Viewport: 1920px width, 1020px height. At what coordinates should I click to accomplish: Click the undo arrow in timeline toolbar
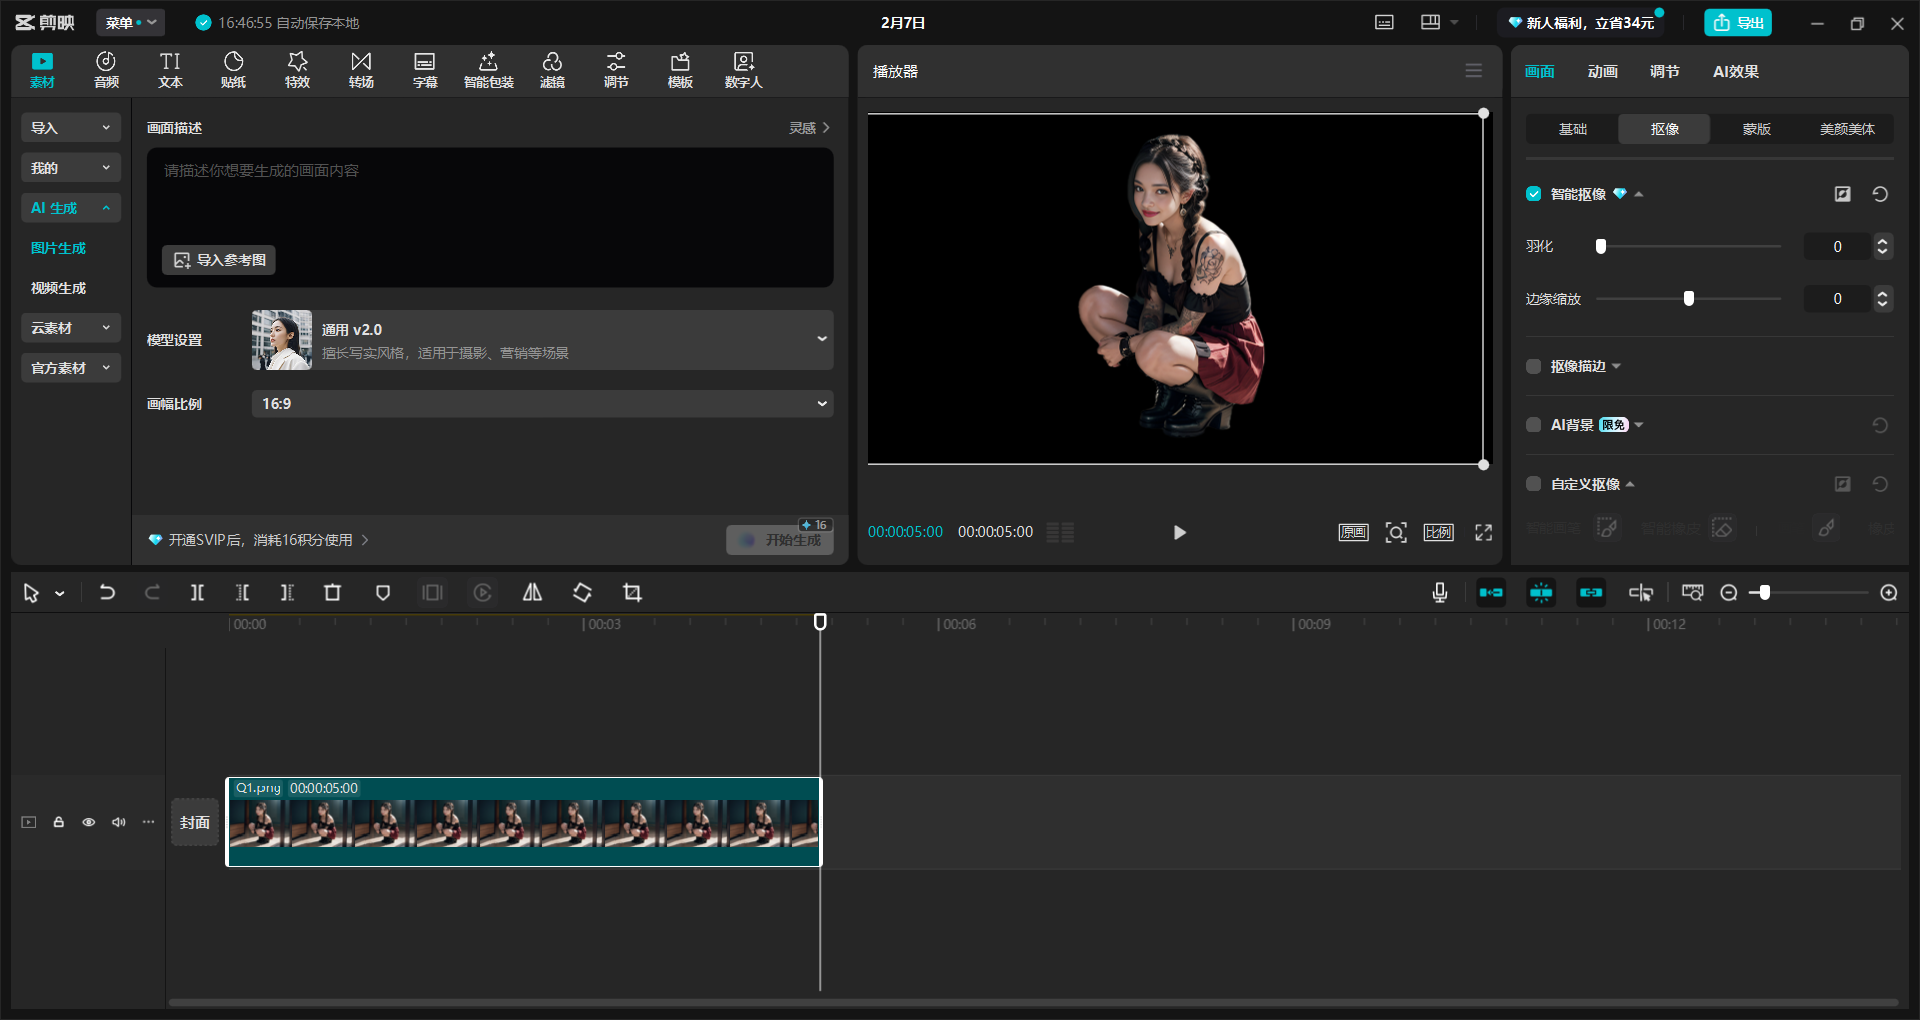coord(107,593)
